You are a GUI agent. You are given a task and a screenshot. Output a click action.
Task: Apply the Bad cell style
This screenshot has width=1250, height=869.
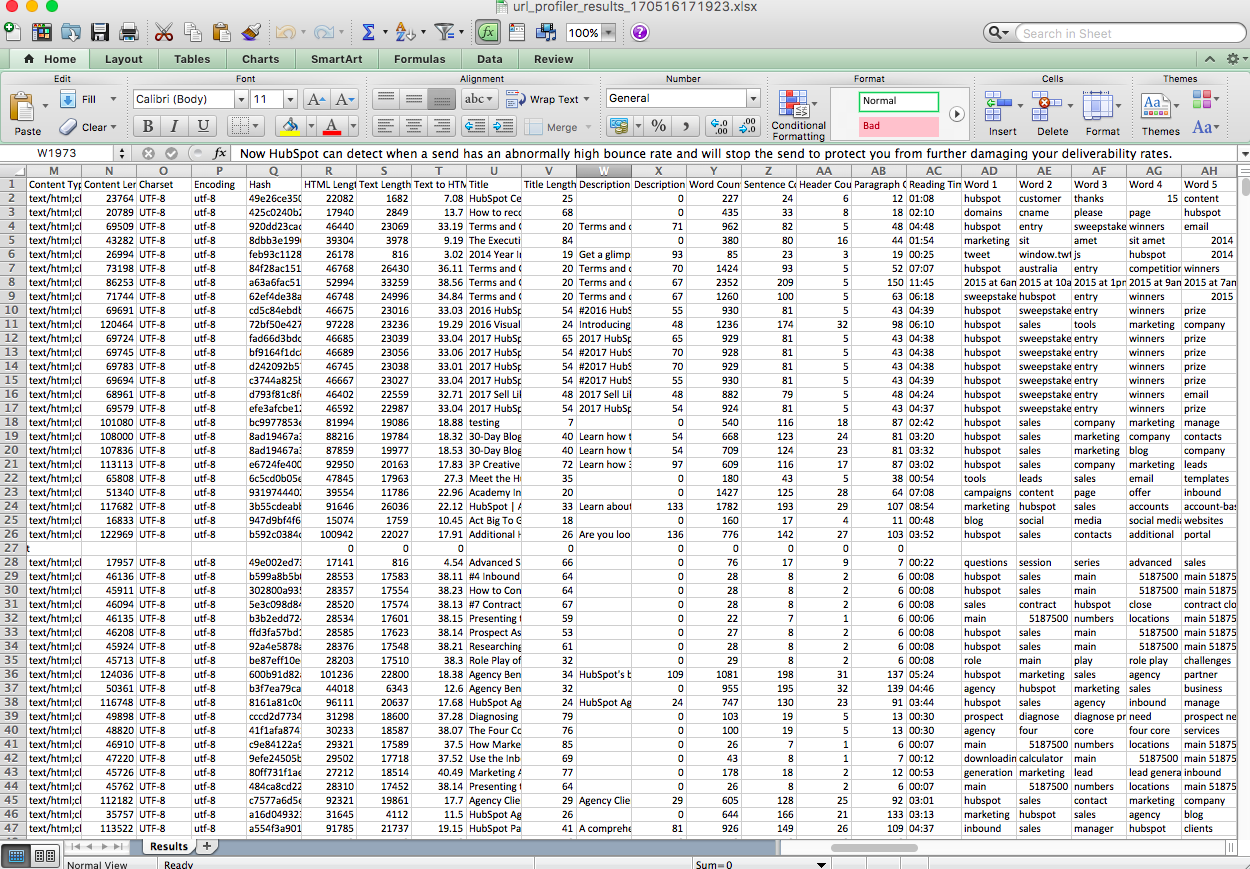click(x=898, y=127)
